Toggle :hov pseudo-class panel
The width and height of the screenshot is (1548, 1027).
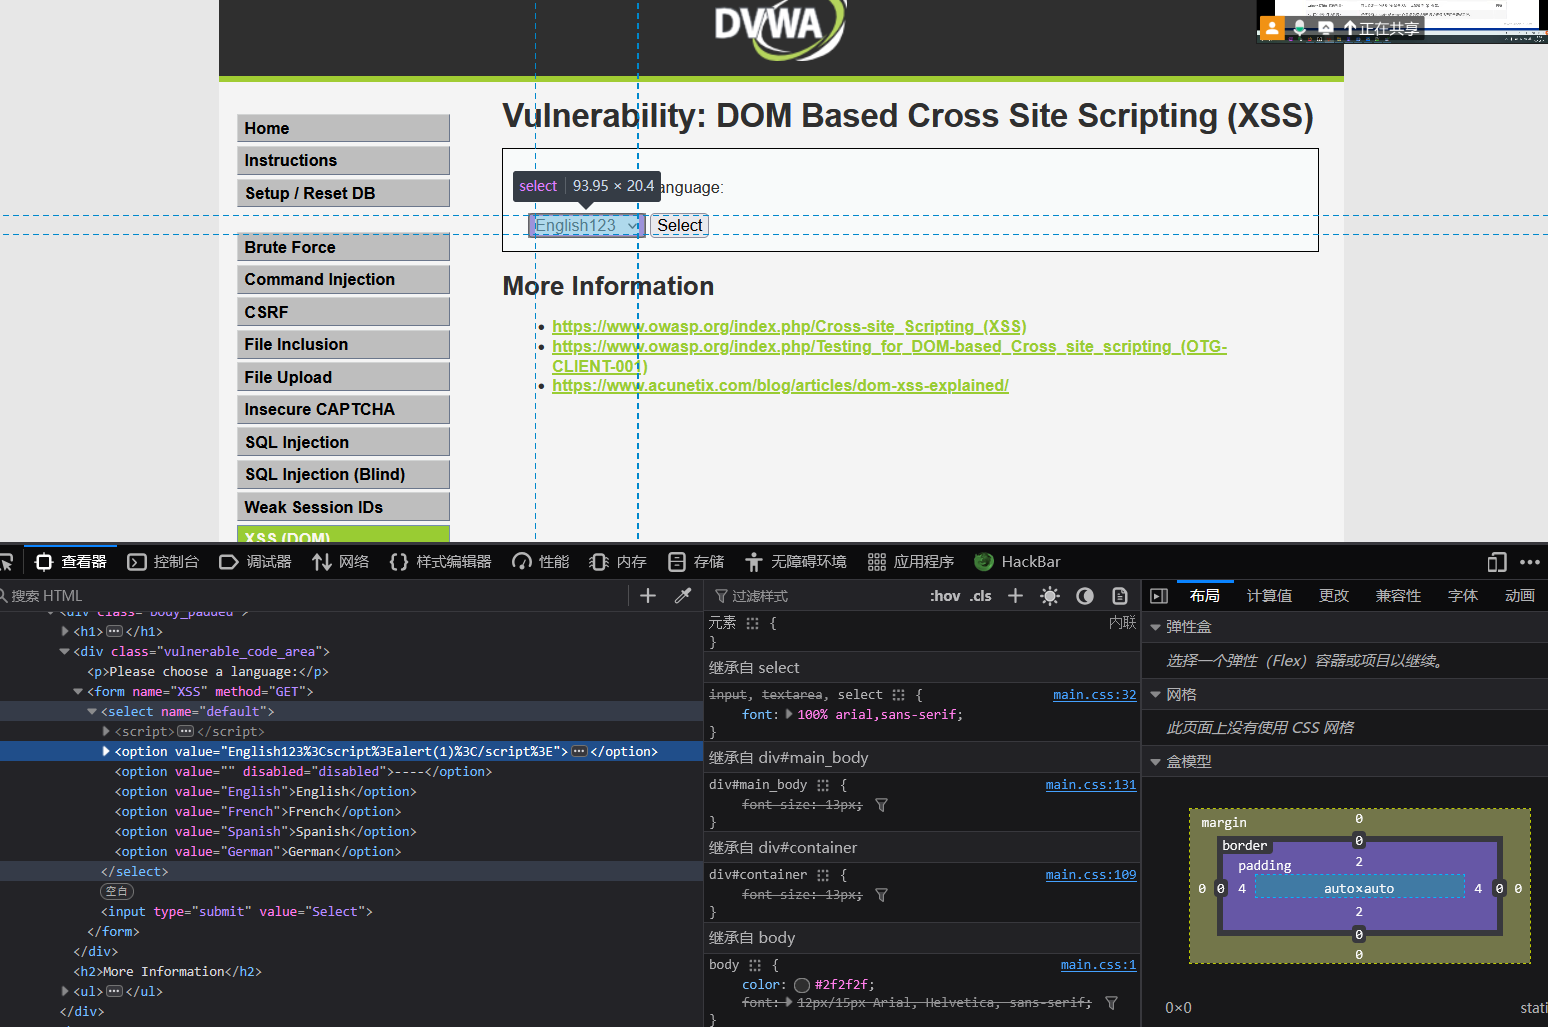click(x=945, y=596)
